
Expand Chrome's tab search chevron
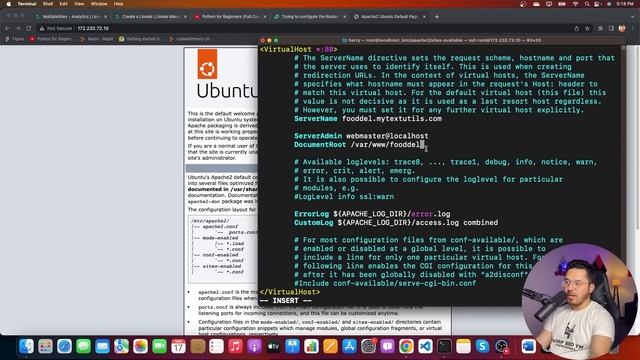[633, 17]
